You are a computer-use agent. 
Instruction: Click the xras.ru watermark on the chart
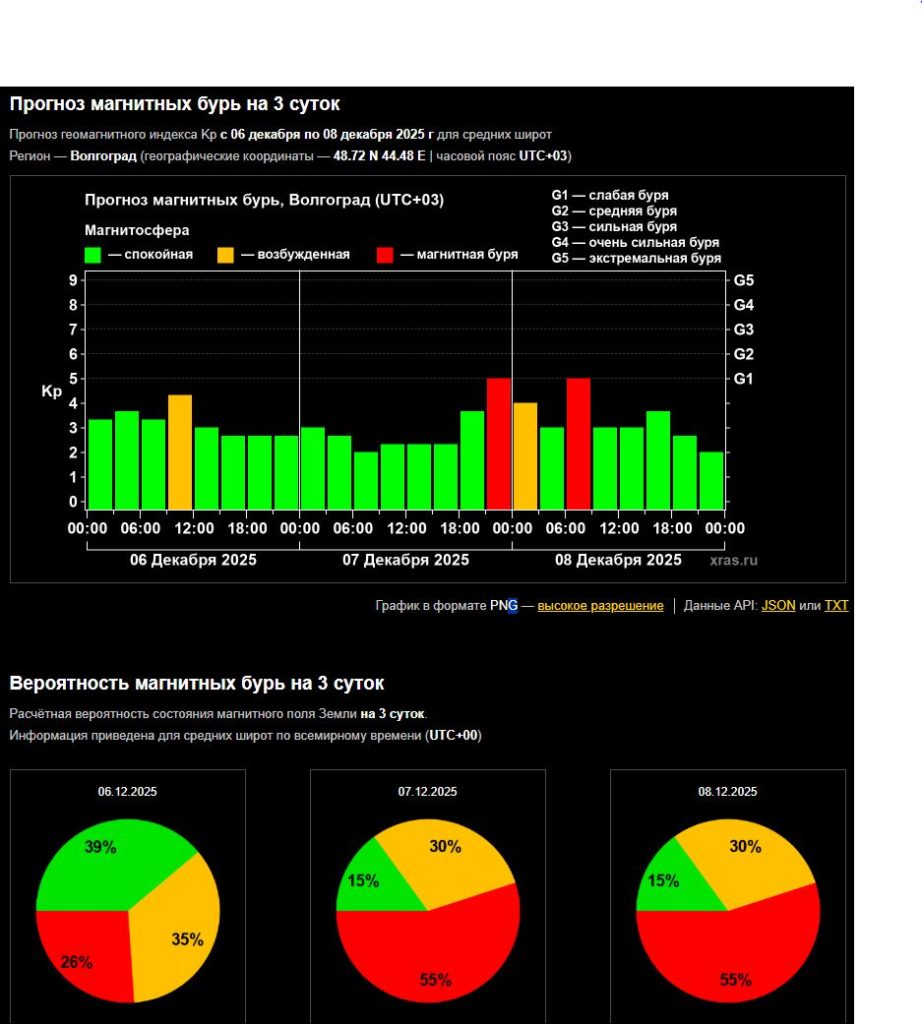pyautogui.click(x=733, y=561)
